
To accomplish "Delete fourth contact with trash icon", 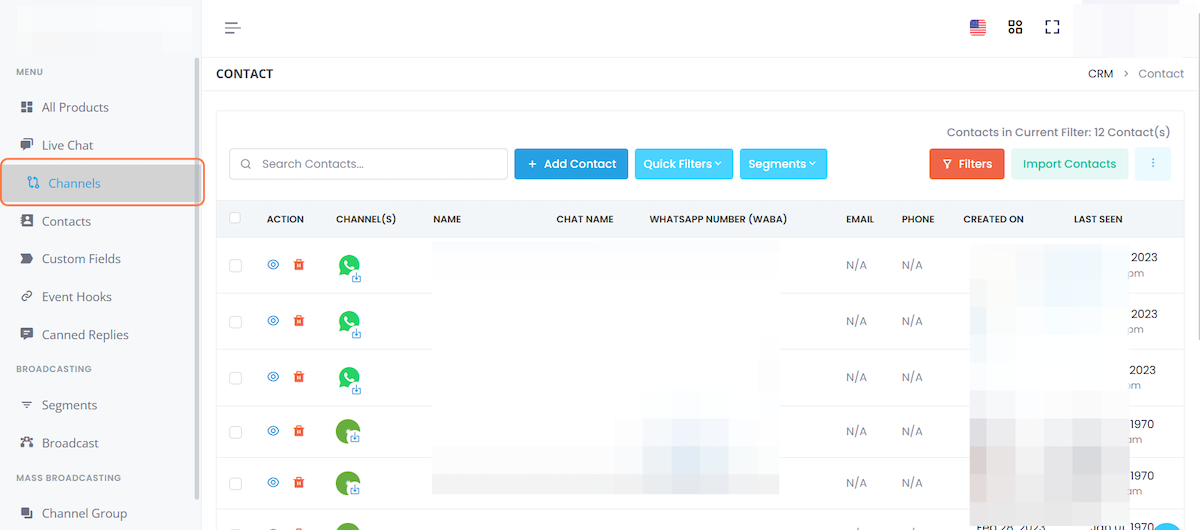I will pyautogui.click(x=298, y=431).
